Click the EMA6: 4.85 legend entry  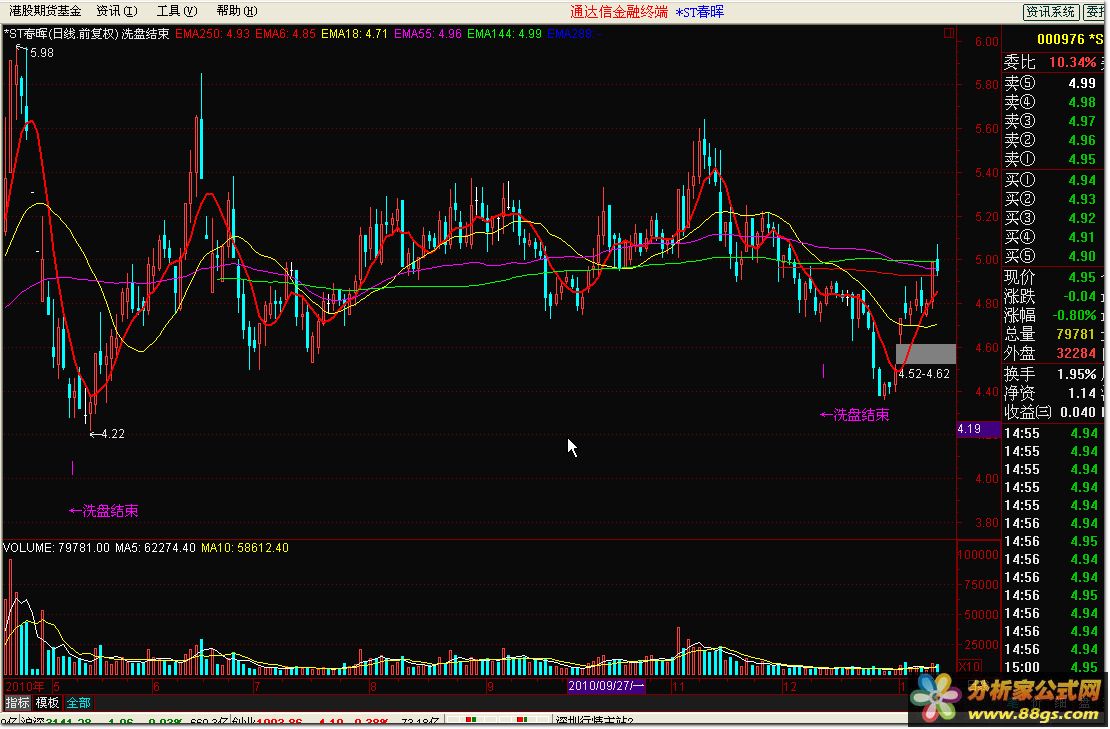(x=285, y=34)
